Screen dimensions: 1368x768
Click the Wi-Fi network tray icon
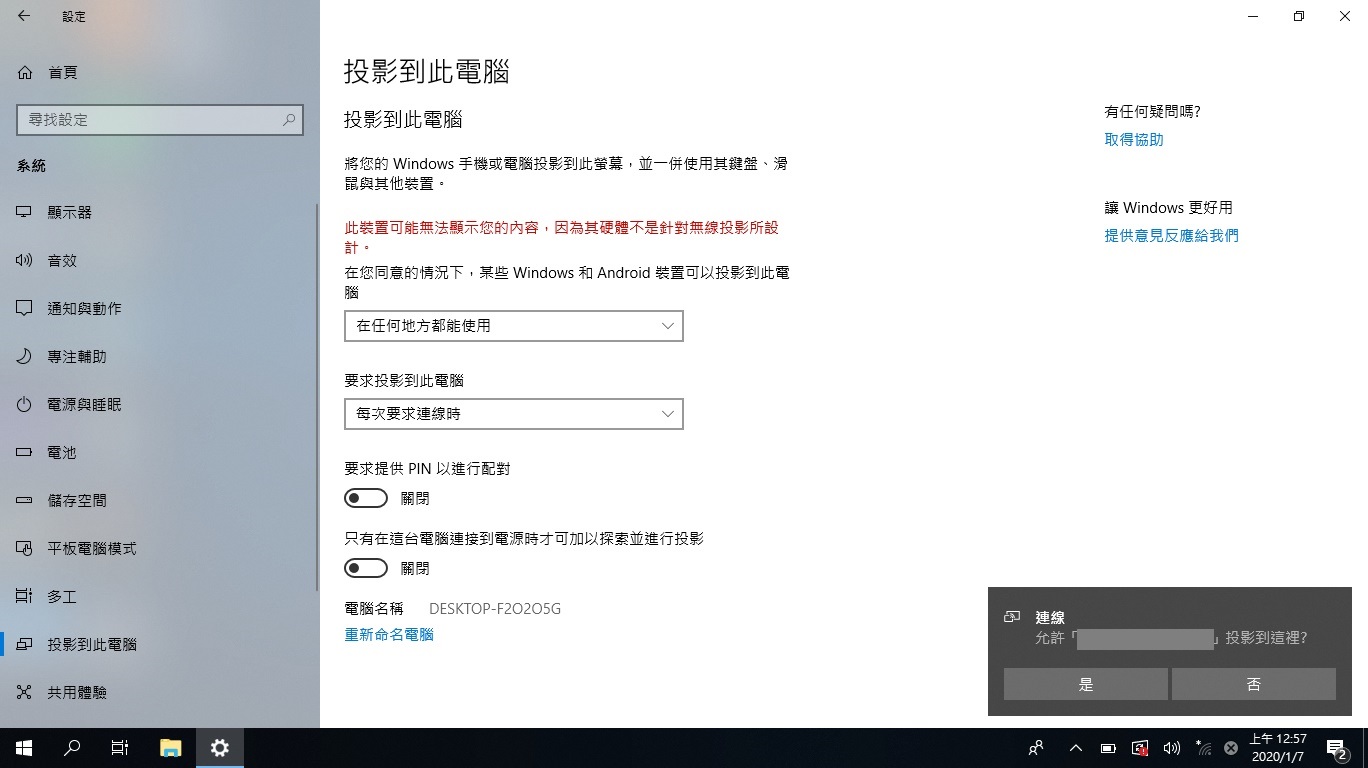pos(1203,748)
